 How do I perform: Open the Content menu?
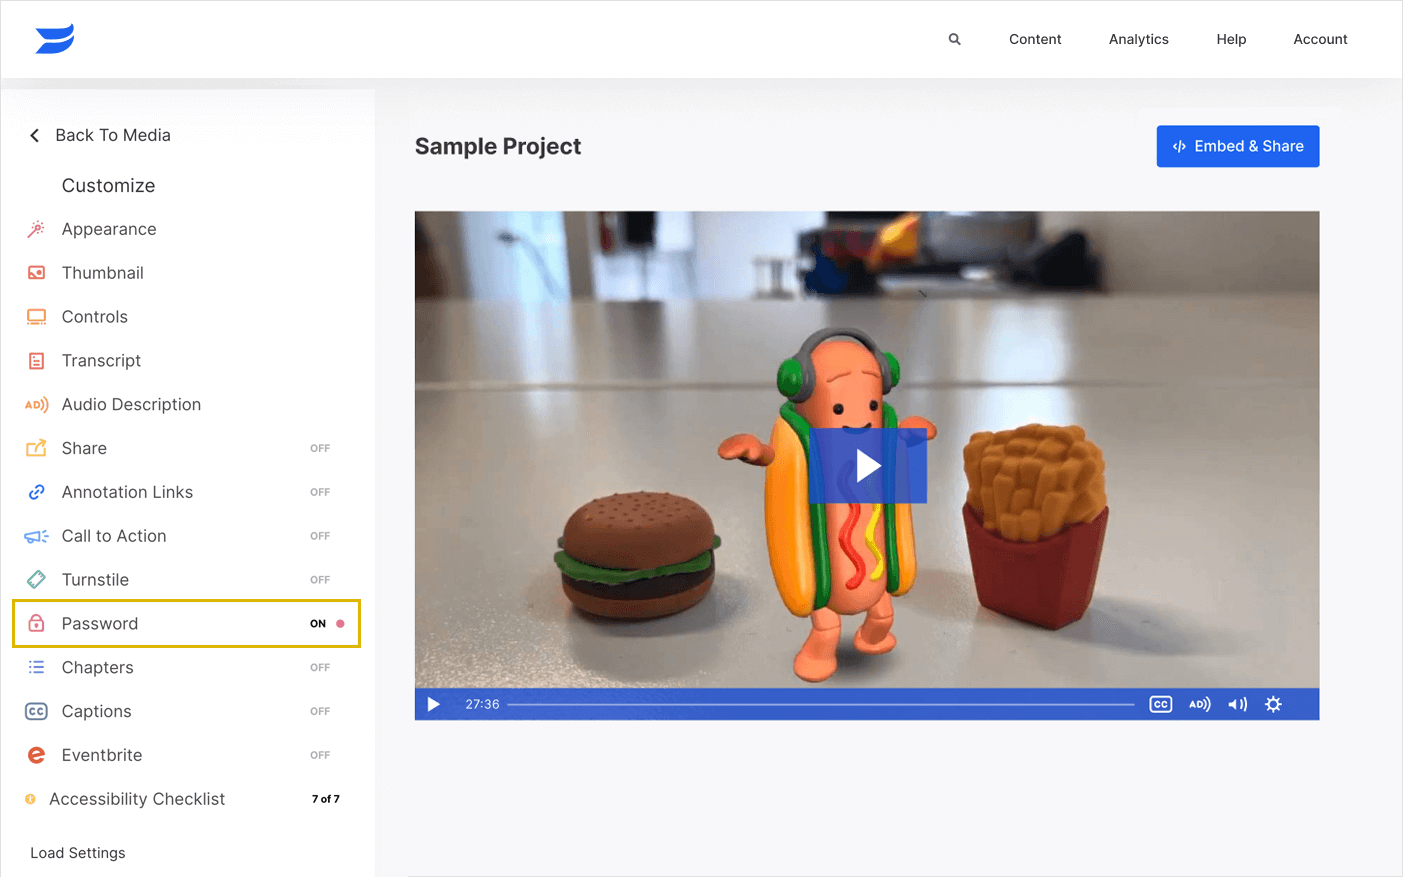pyautogui.click(x=1035, y=39)
